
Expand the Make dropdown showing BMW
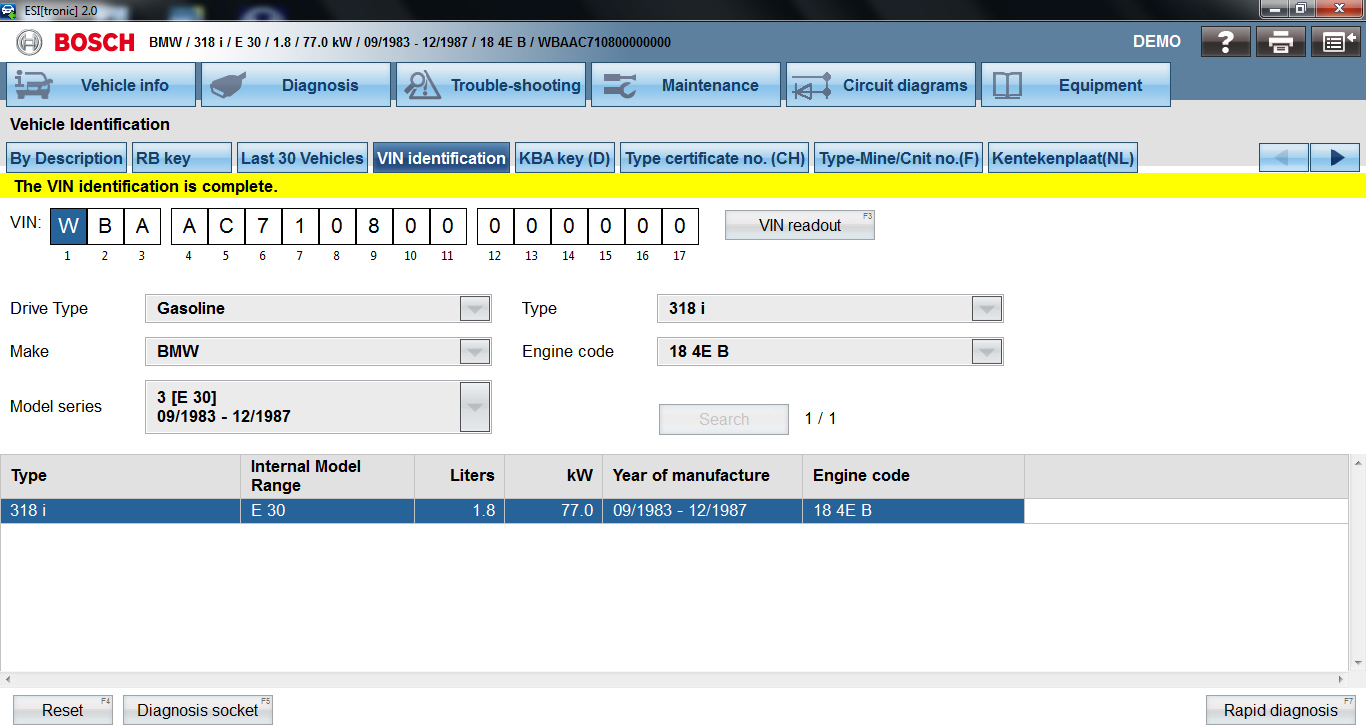(475, 352)
